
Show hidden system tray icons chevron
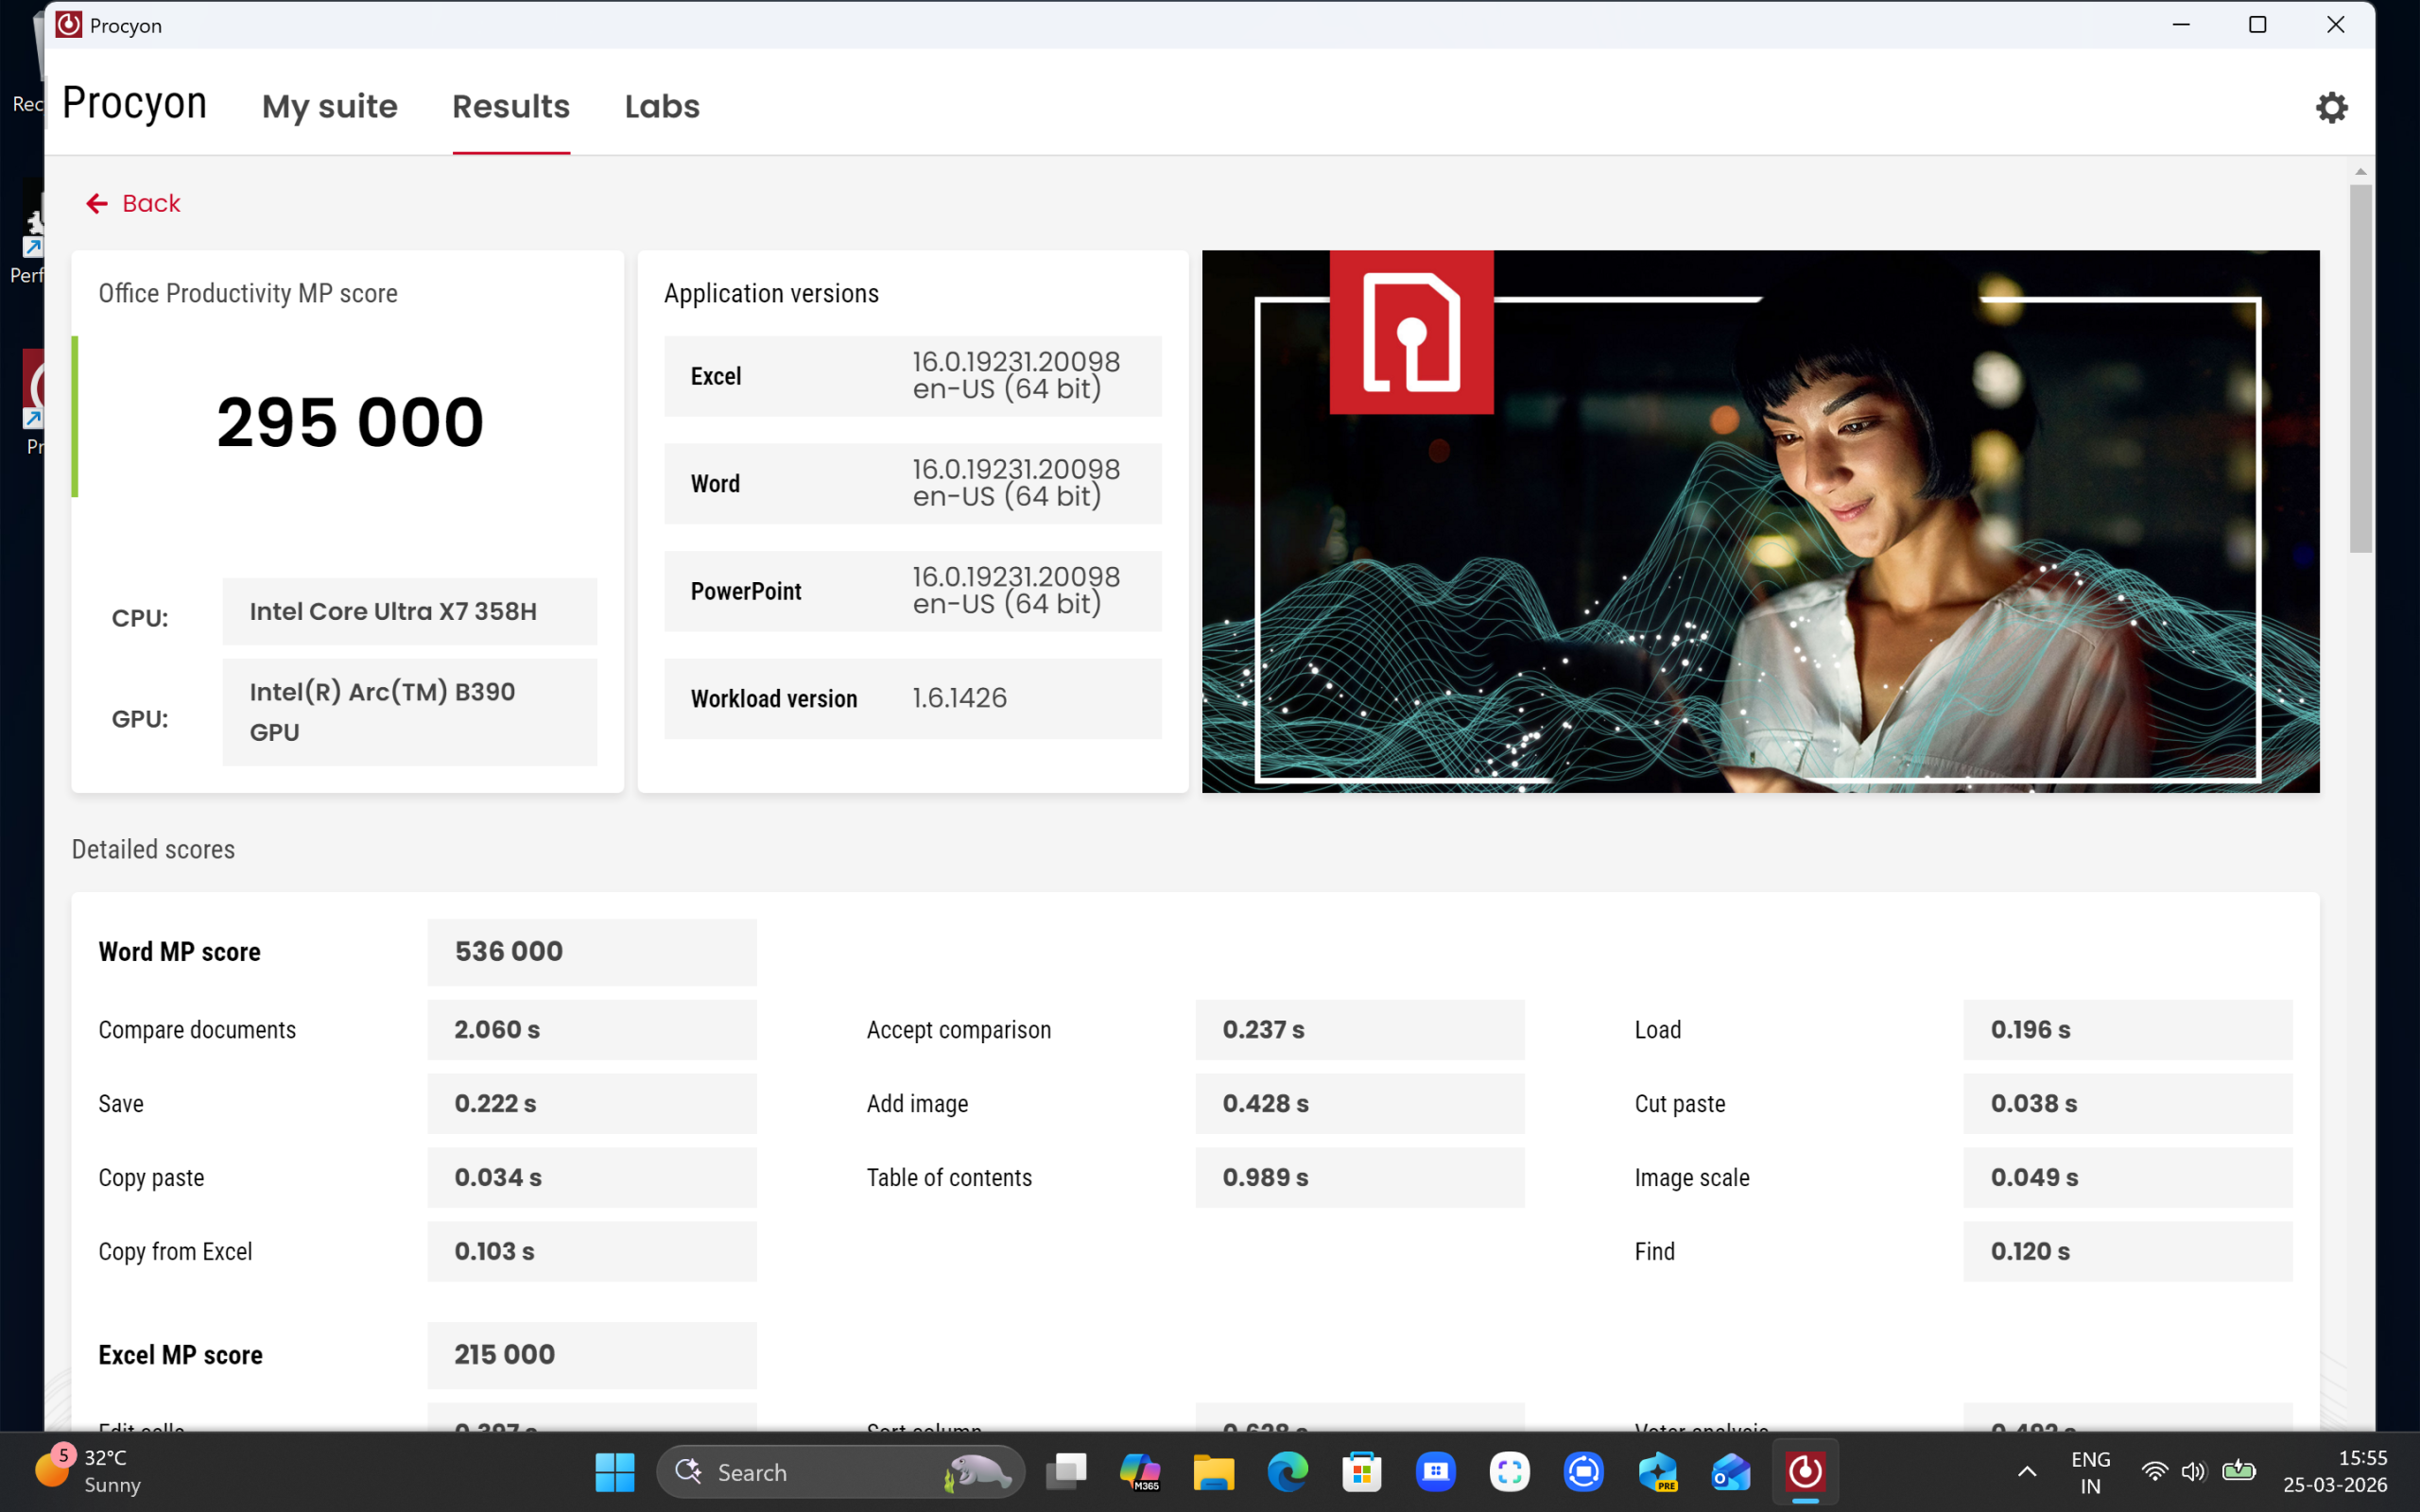coord(2026,1472)
